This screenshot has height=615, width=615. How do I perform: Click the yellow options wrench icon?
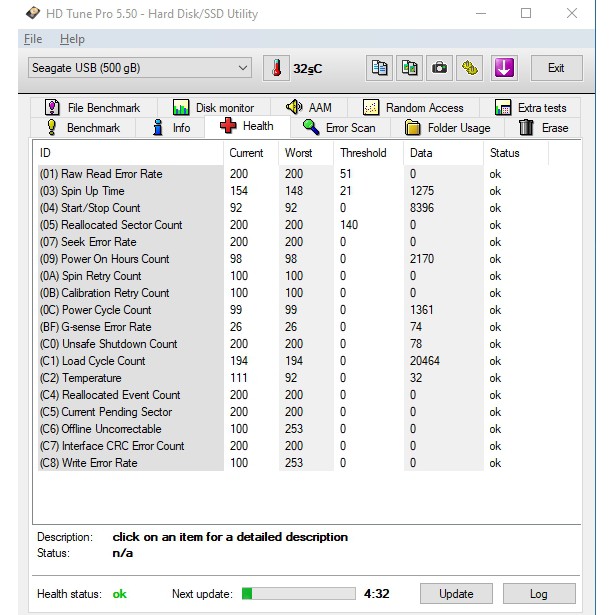coord(470,68)
